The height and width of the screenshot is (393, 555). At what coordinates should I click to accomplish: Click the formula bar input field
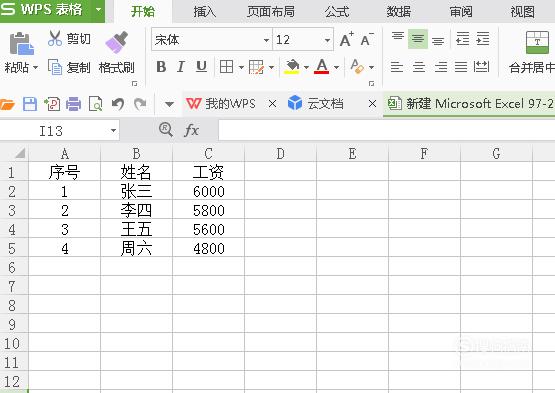point(387,130)
